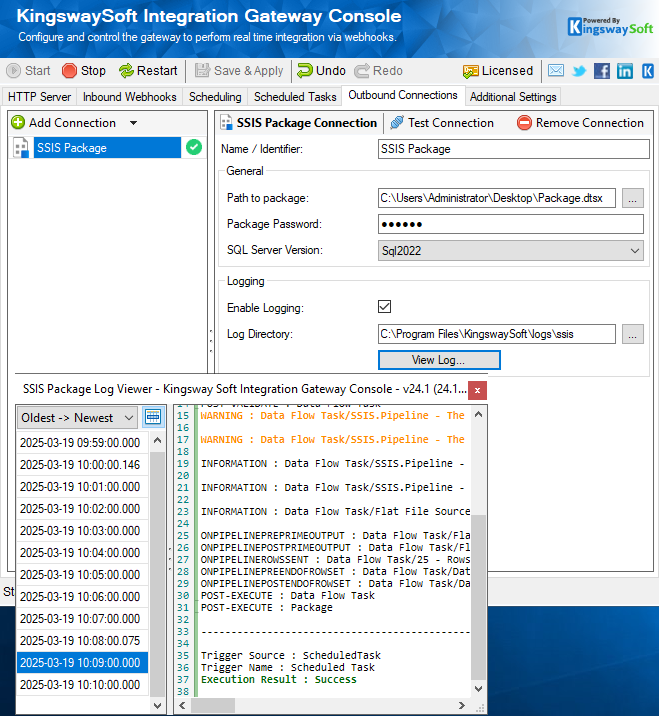Image resolution: width=659 pixels, height=716 pixels.
Task: Select the 2025-03-19 10:05:00.000 log entry
Action: (x=80, y=575)
